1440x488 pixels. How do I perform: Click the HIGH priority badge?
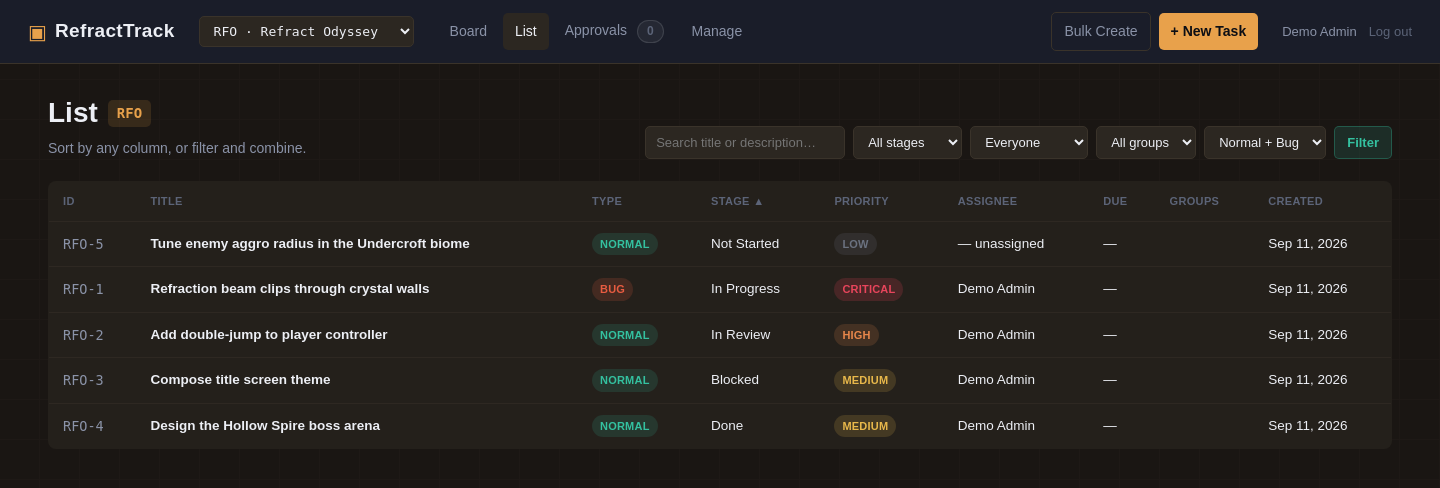[x=856, y=335]
